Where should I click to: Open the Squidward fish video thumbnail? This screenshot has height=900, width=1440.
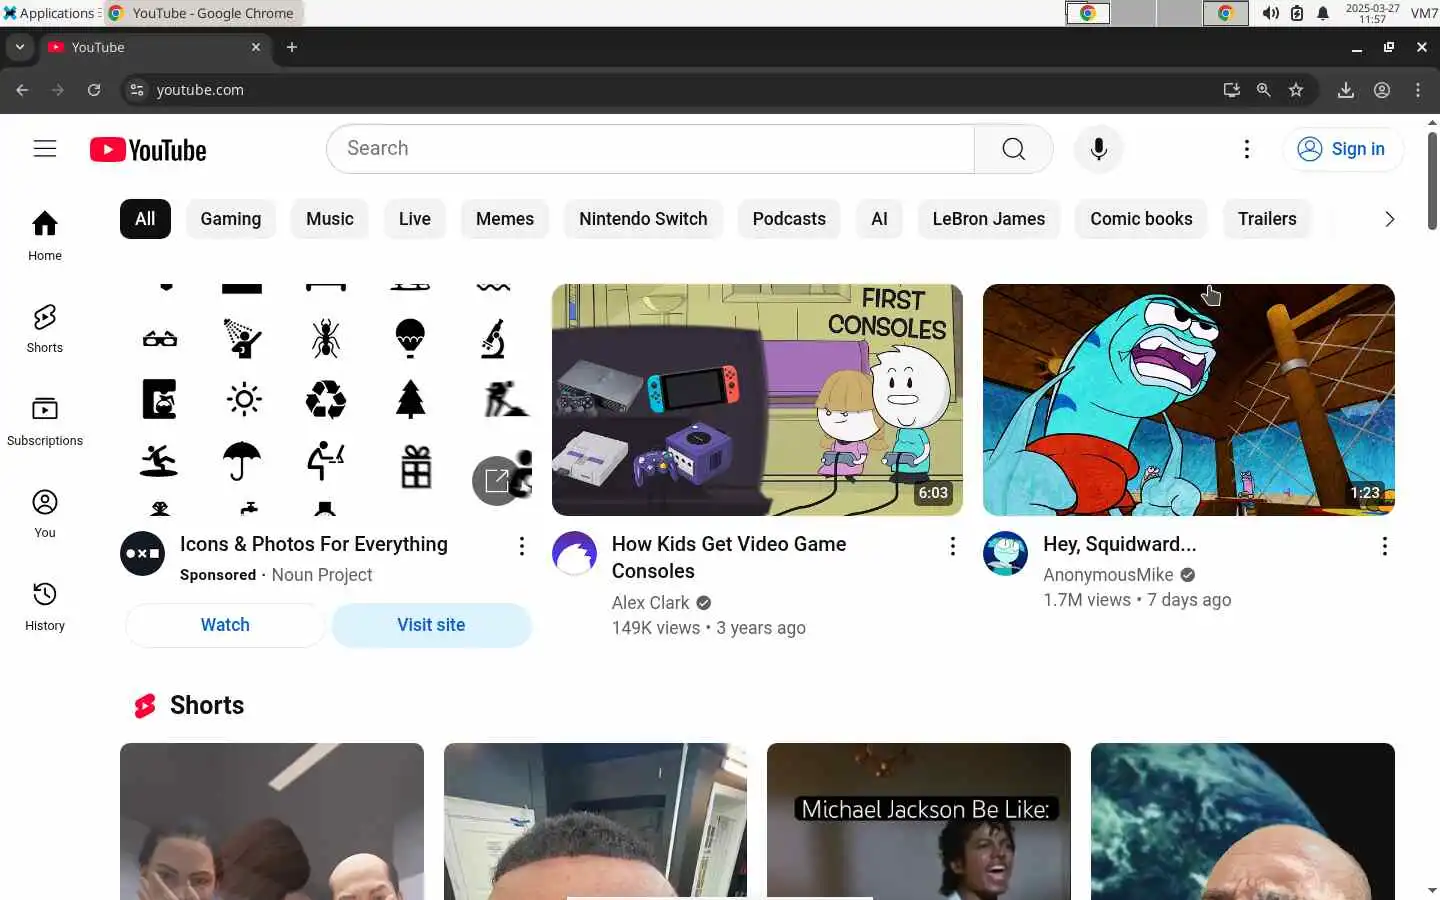[x=1188, y=400]
